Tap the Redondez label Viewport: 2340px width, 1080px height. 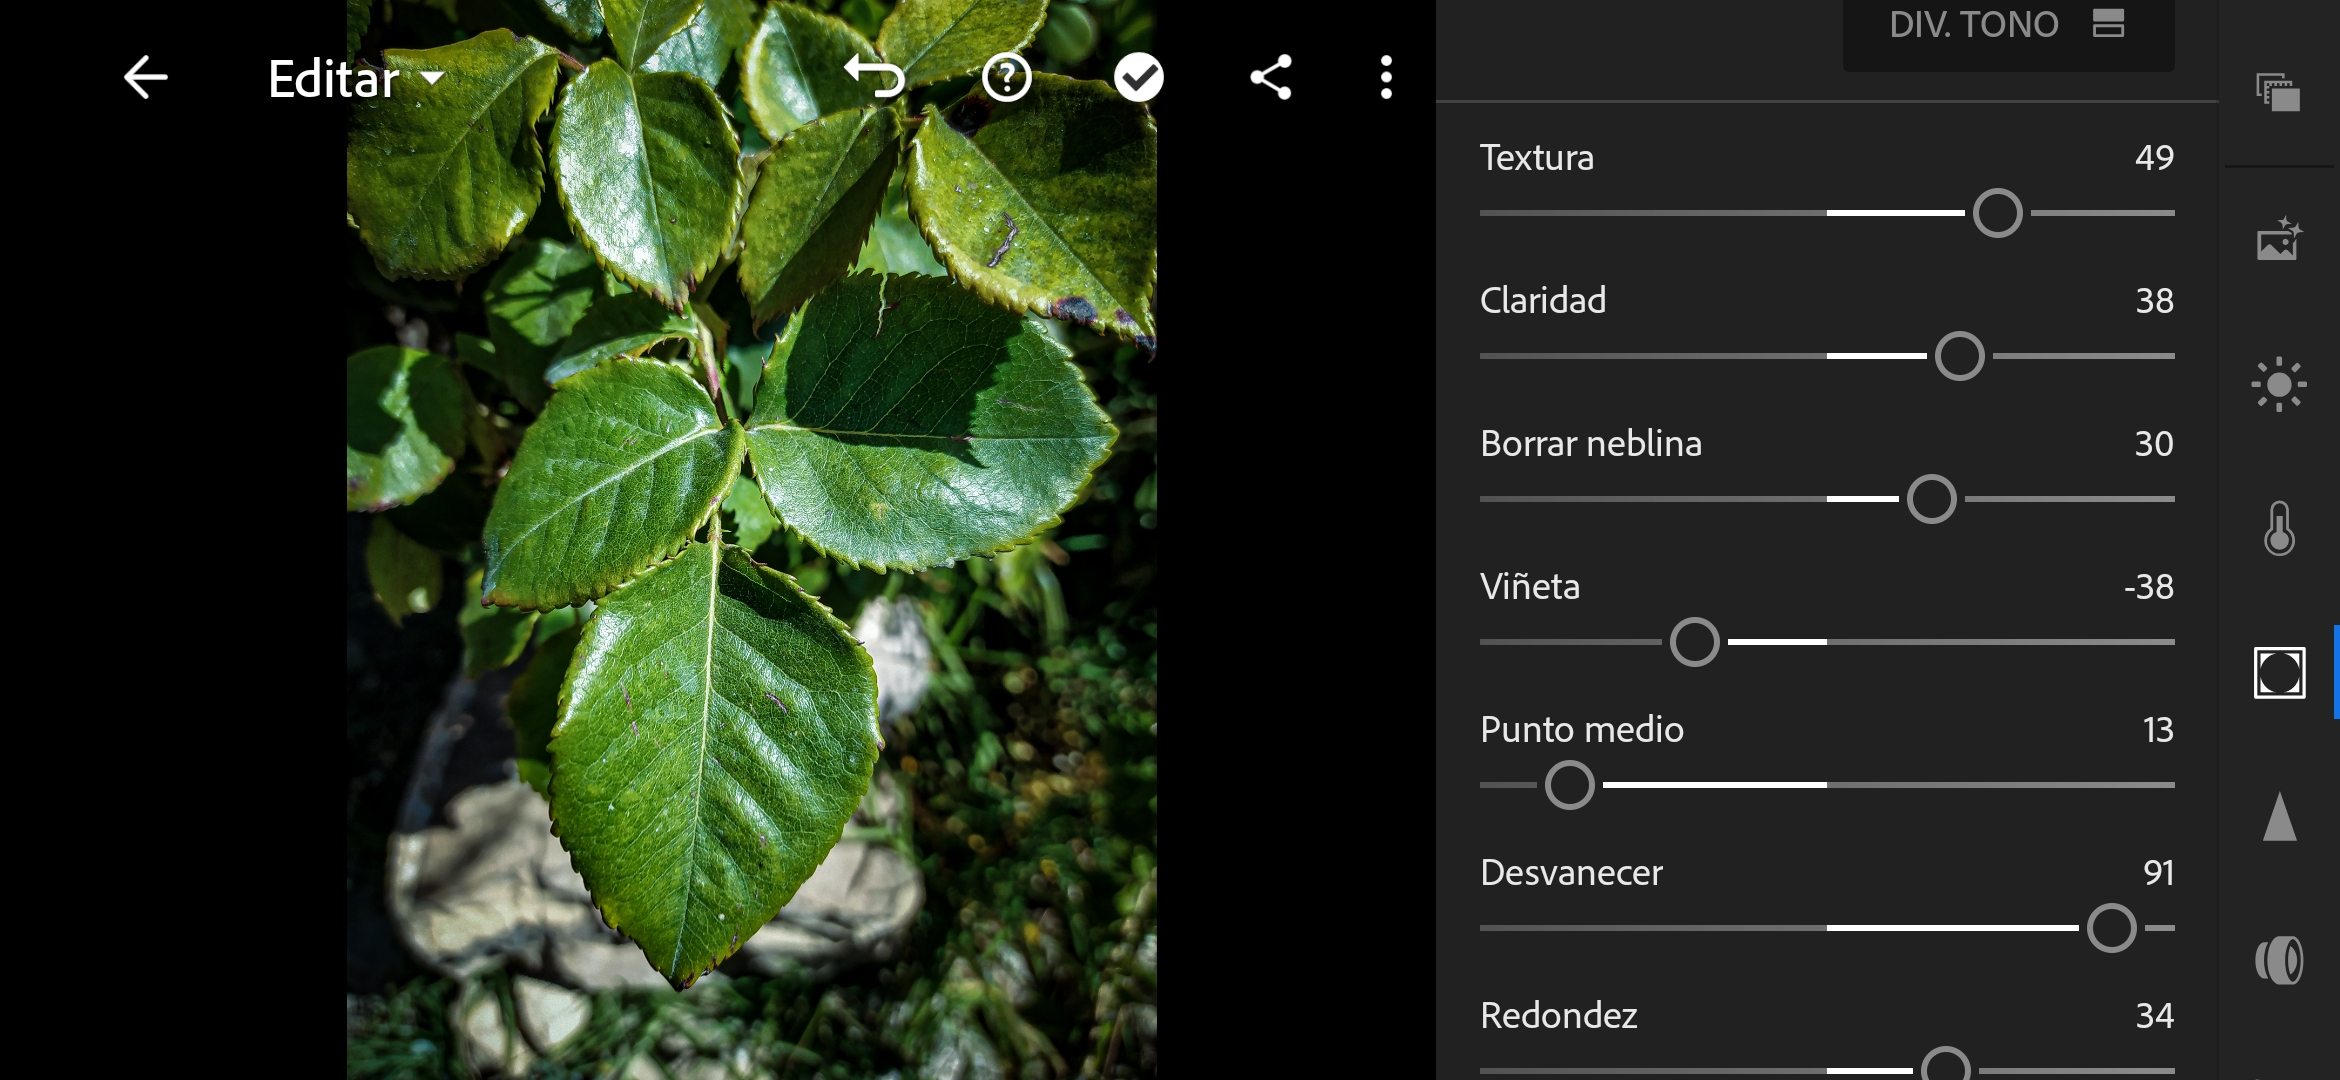[1559, 1015]
